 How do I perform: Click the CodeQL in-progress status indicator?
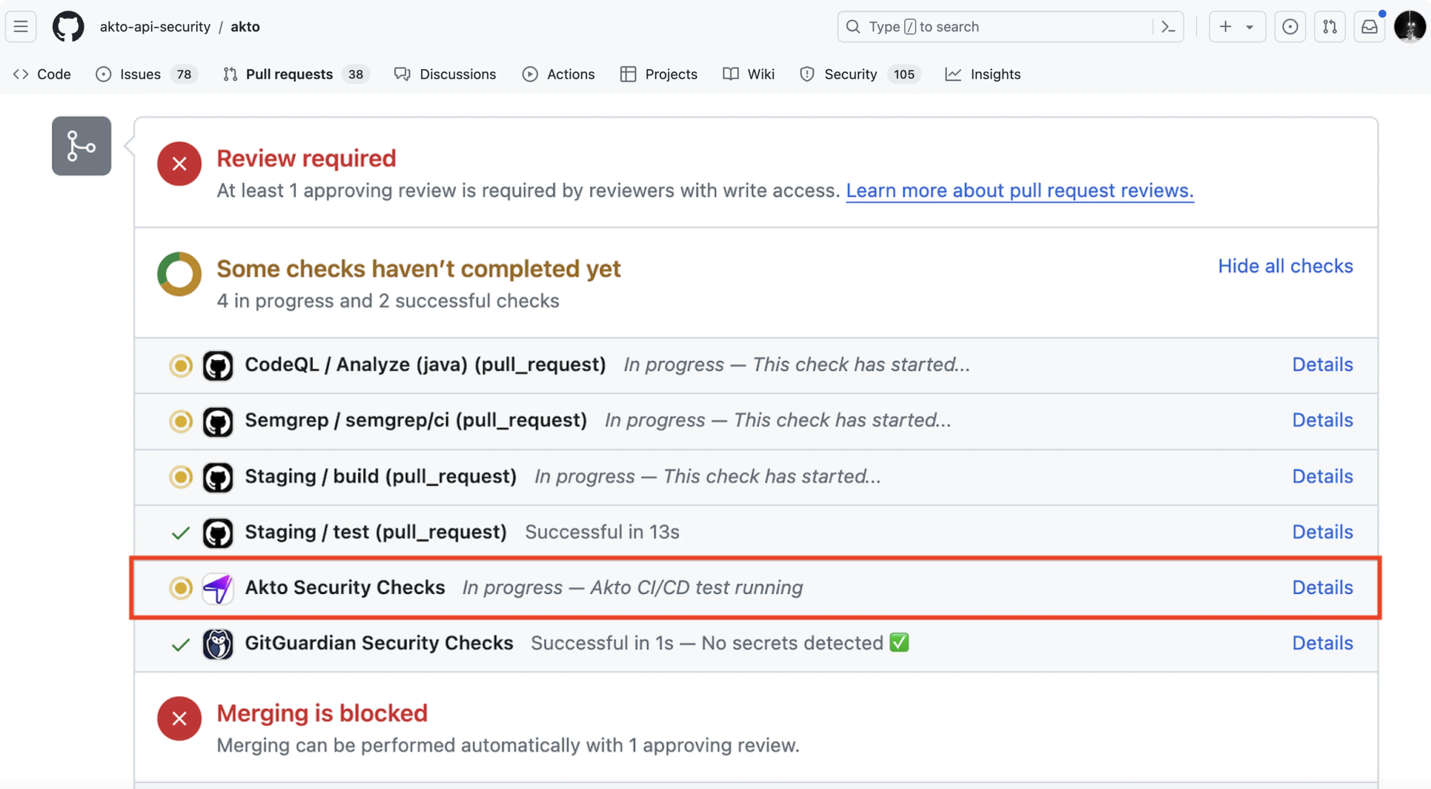click(x=181, y=366)
